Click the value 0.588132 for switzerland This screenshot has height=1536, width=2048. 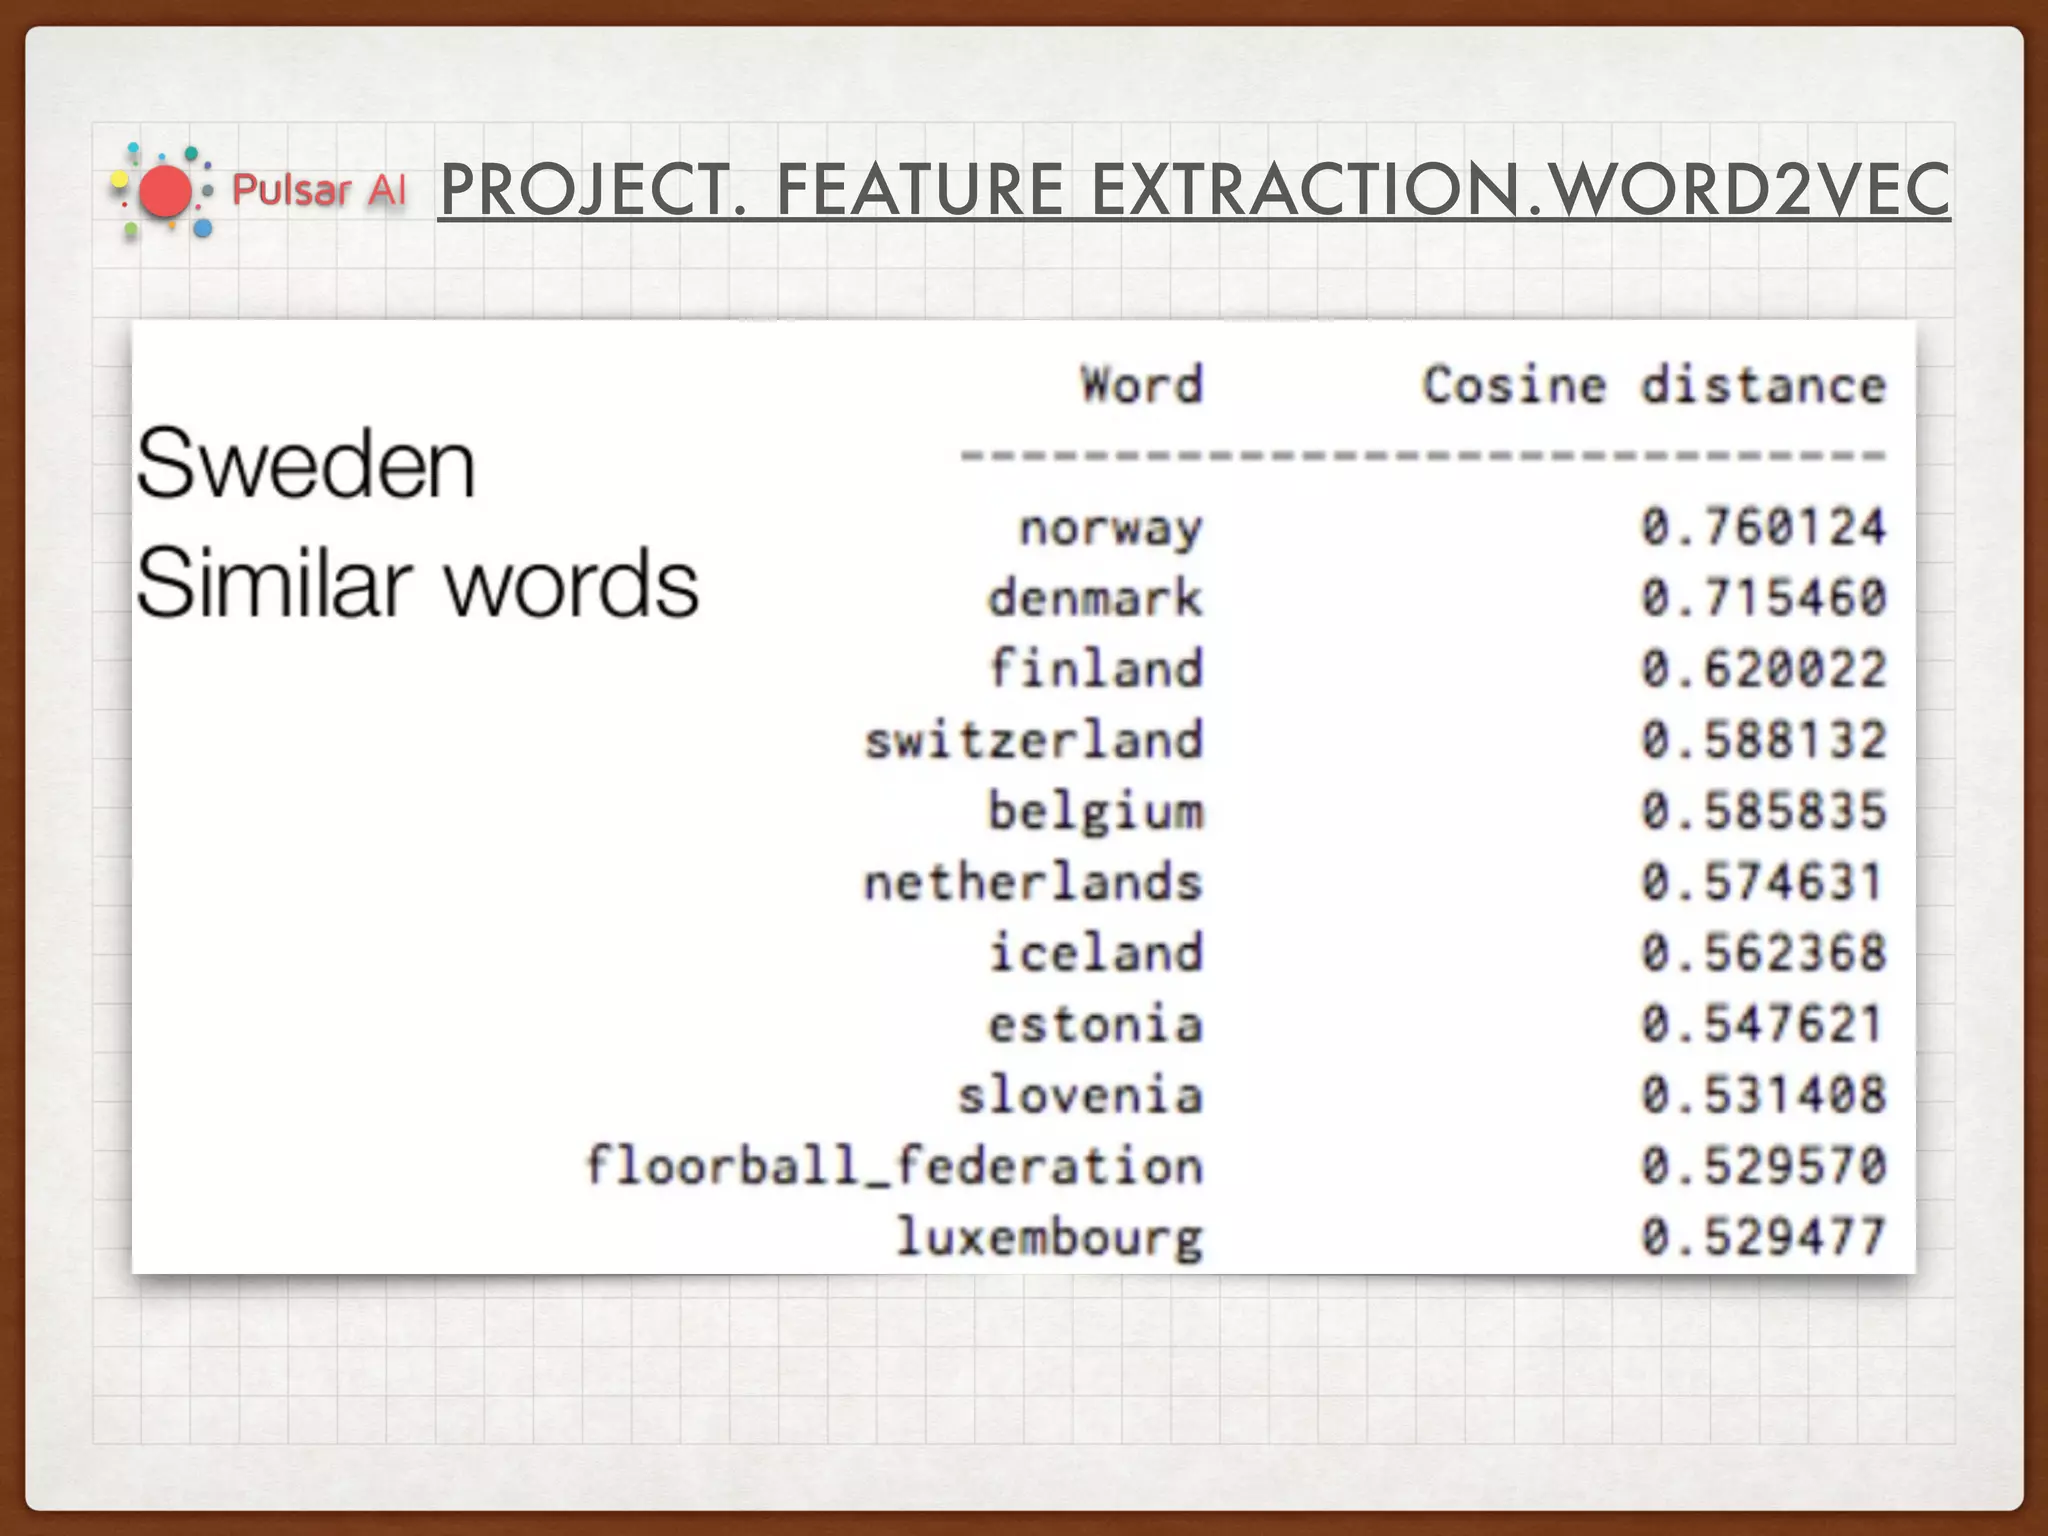pos(1764,740)
